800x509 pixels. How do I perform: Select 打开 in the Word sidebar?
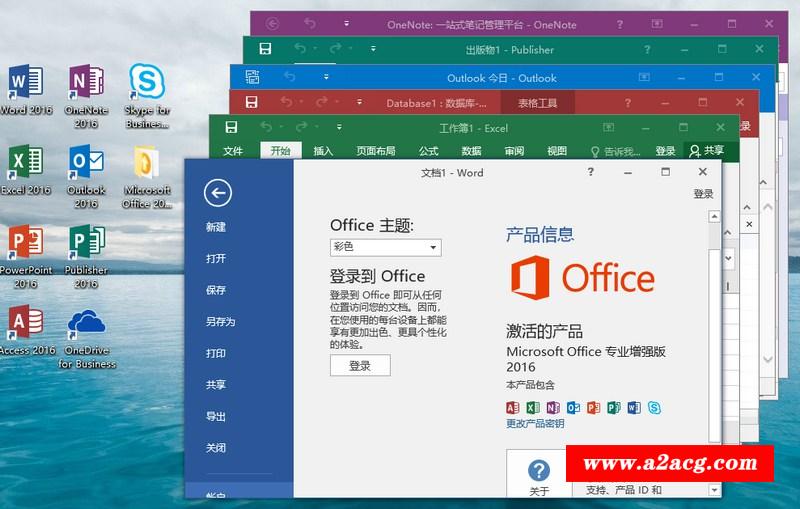tap(216, 259)
